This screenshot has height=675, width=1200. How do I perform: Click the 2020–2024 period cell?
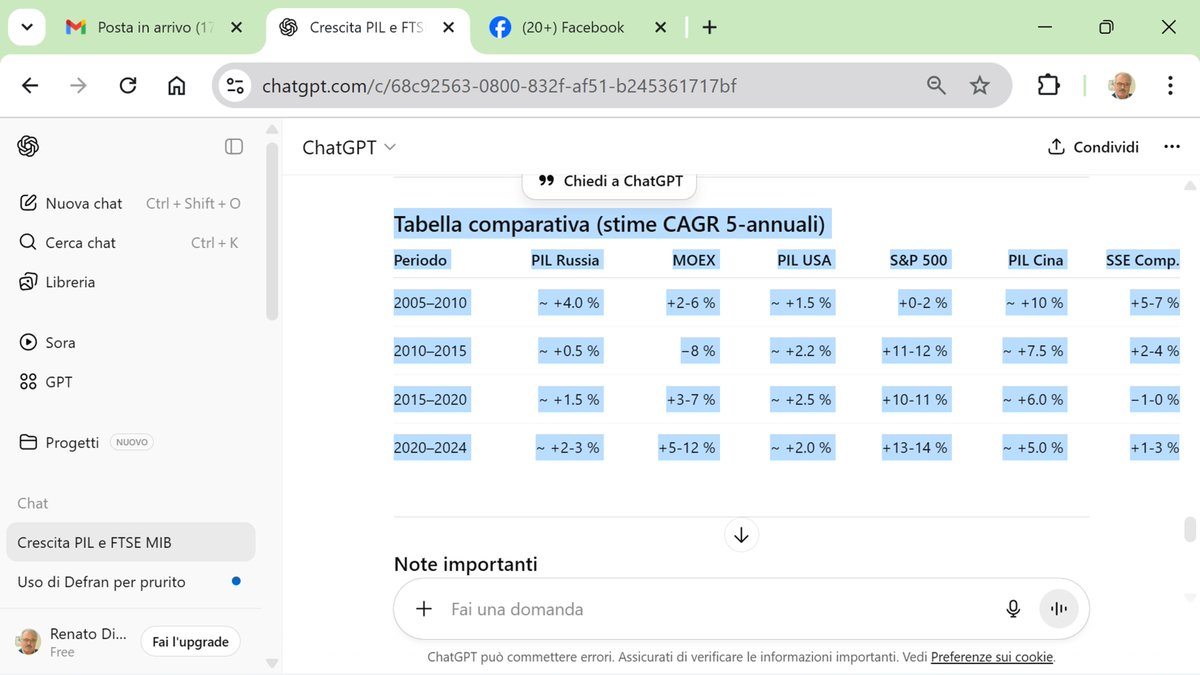coord(430,447)
